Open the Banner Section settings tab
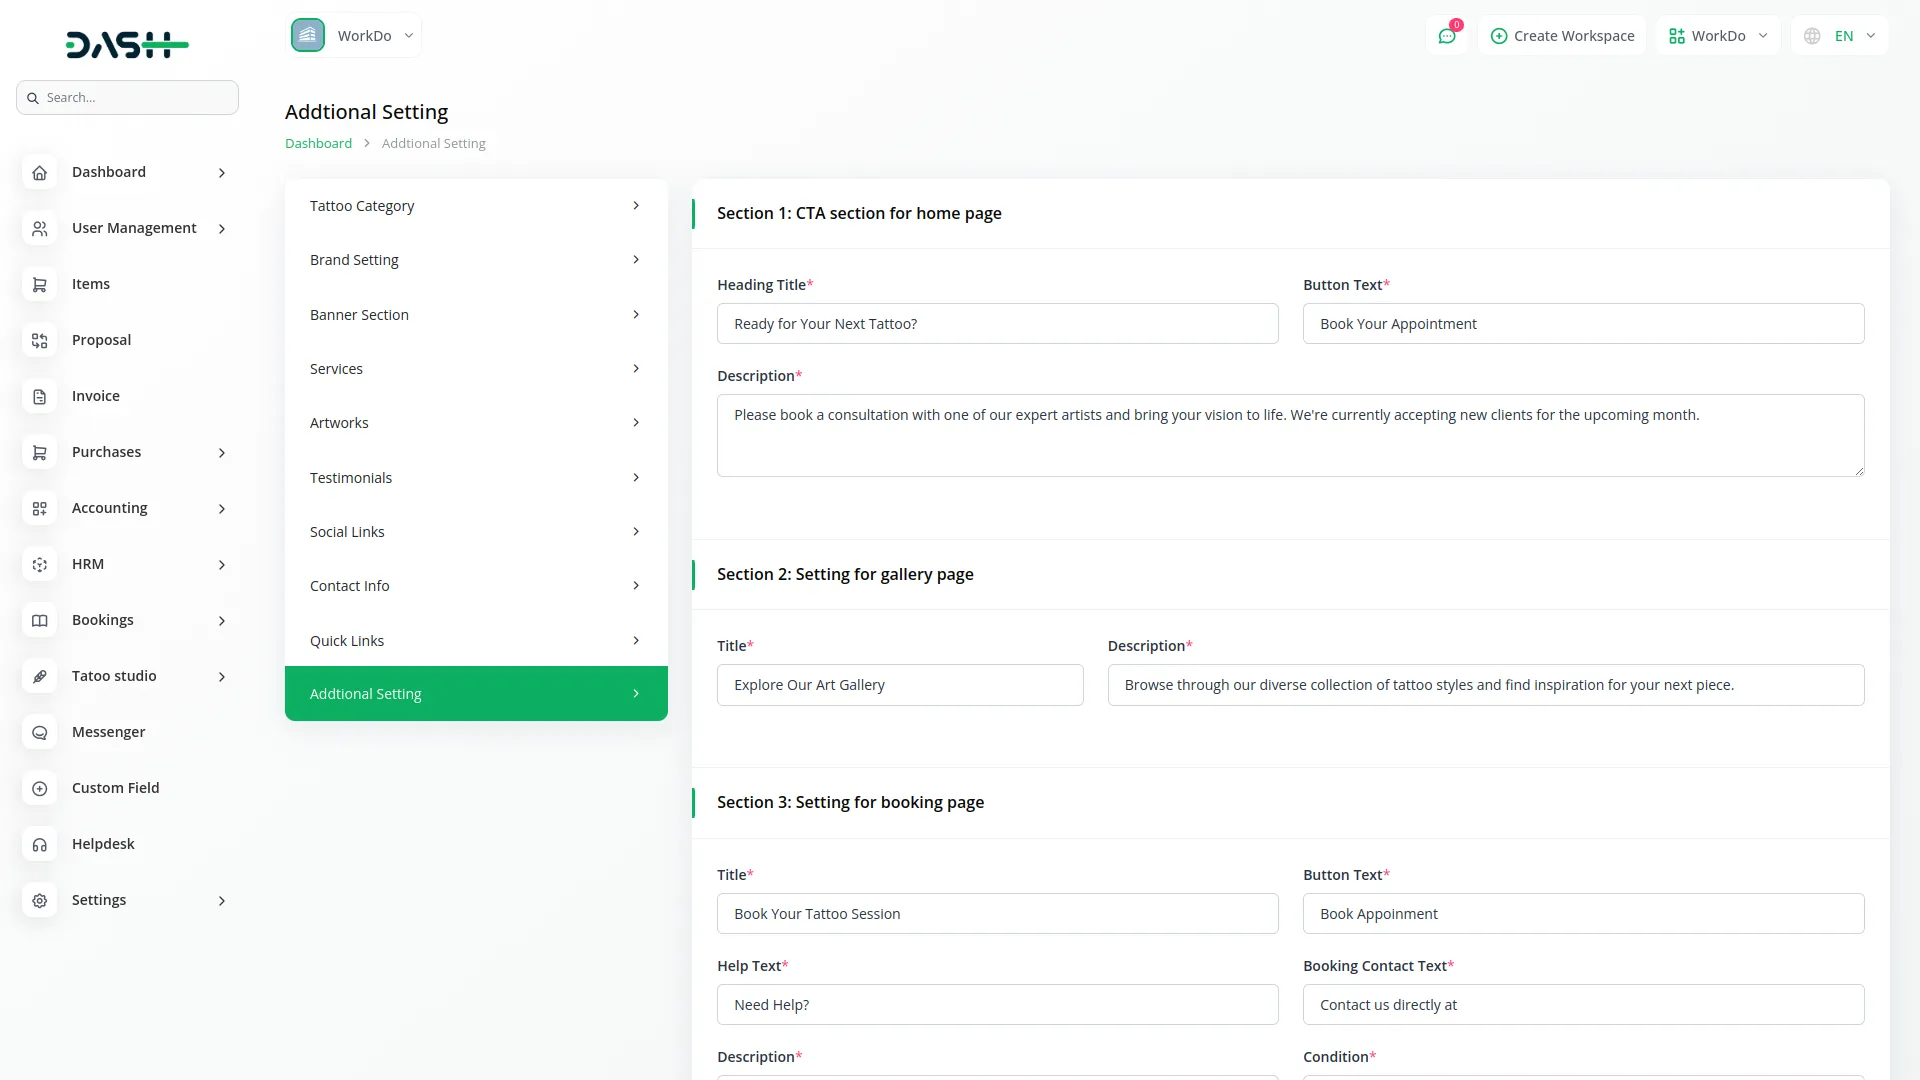Viewport: 1920px width, 1080px height. coord(475,315)
